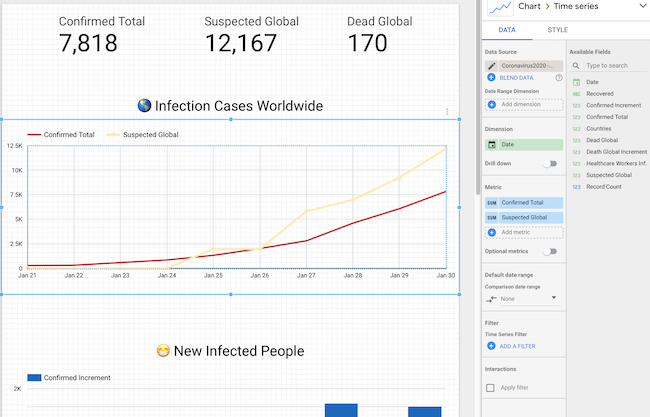Select the Recovered available field
This screenshot has height=417, width=650.
point(599,94)
